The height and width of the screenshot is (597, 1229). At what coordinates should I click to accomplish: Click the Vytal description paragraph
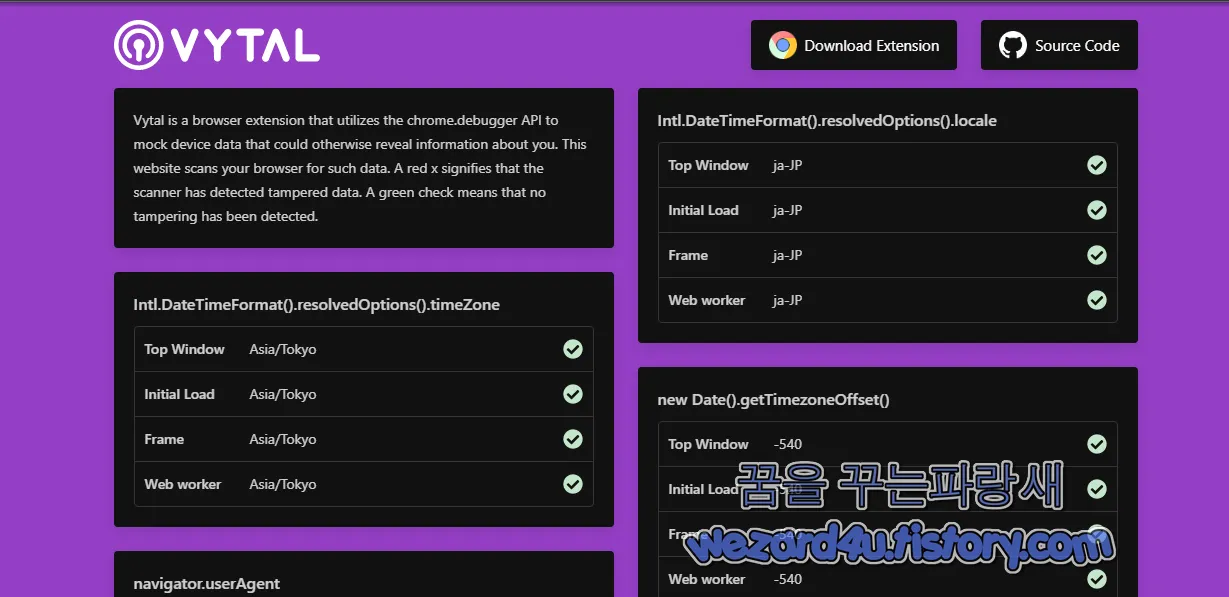click(361, 168)
